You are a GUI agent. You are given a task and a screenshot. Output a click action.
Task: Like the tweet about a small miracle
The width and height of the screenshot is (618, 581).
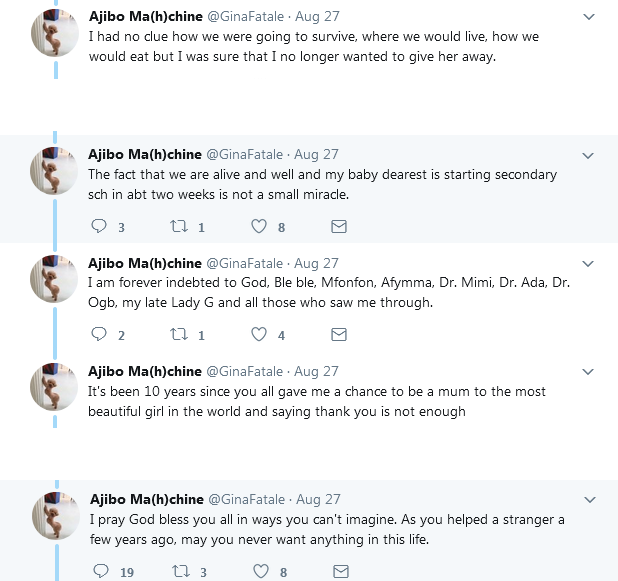(259, 226)
